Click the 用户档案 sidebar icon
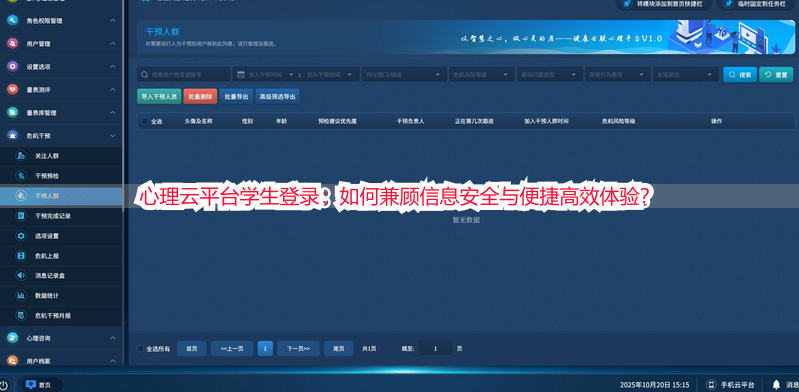 click(x=13, y=361)
